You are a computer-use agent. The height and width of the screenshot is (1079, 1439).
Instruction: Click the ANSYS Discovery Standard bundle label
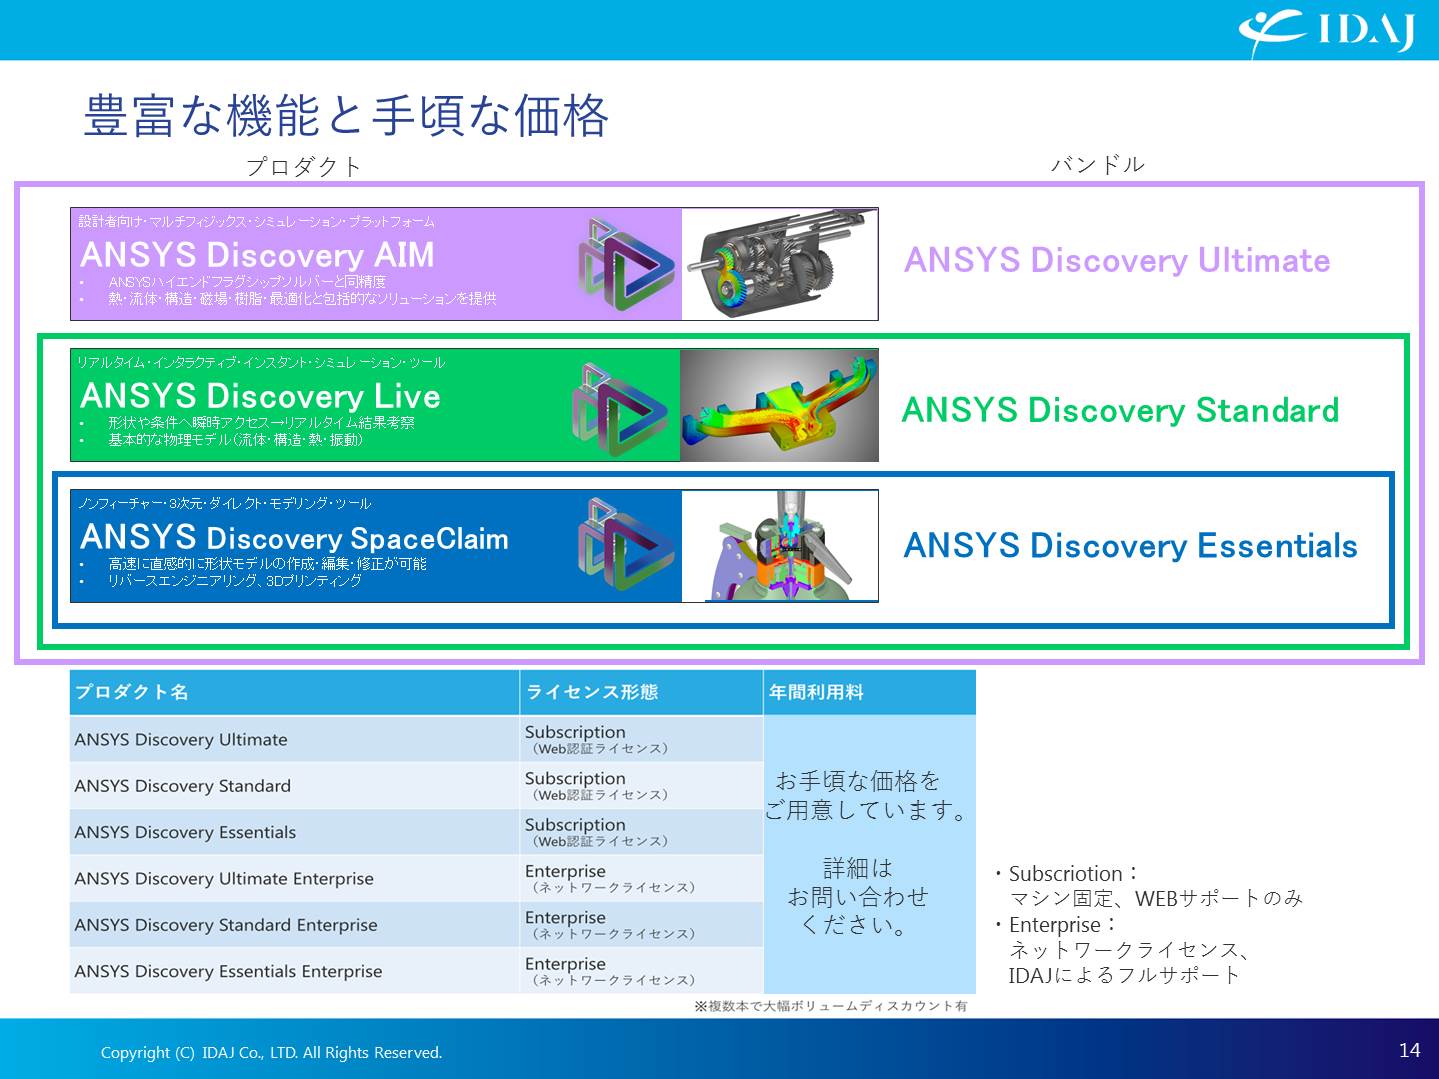(x=1120, y=410)
